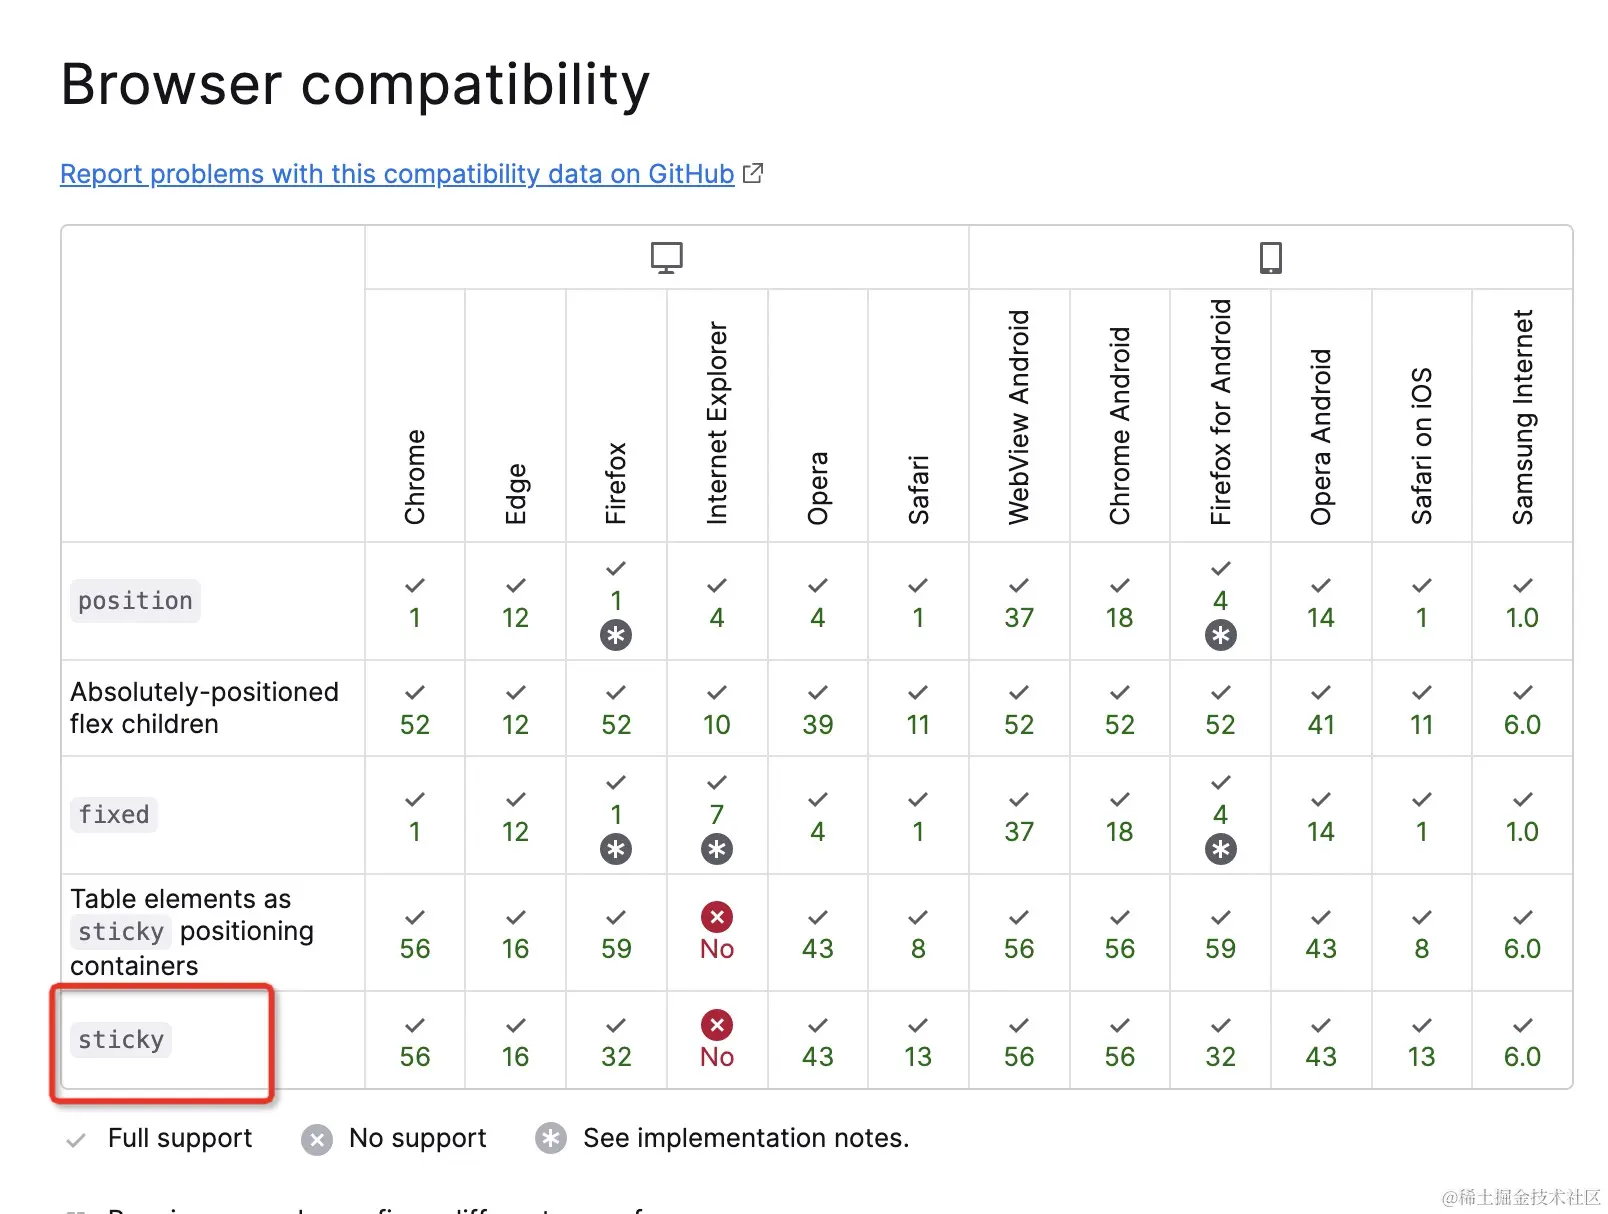Click the fixed value code label
1608x1214 pixels.
click(114, 815)
